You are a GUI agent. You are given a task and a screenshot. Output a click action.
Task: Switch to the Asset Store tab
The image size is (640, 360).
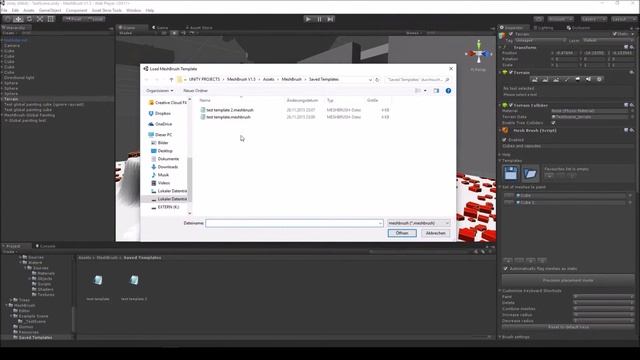click(x=200, y=28)
